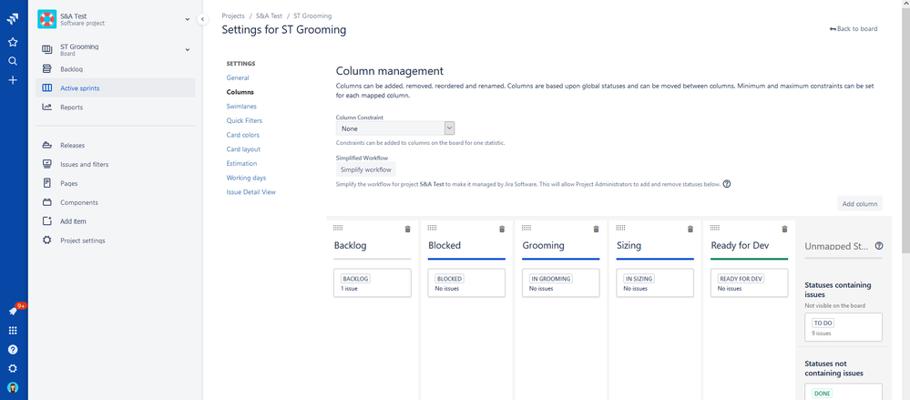Expand the ST Grooming board switcher chevron
This screenshot has width=910, height=400.
[x=187, y=50]
